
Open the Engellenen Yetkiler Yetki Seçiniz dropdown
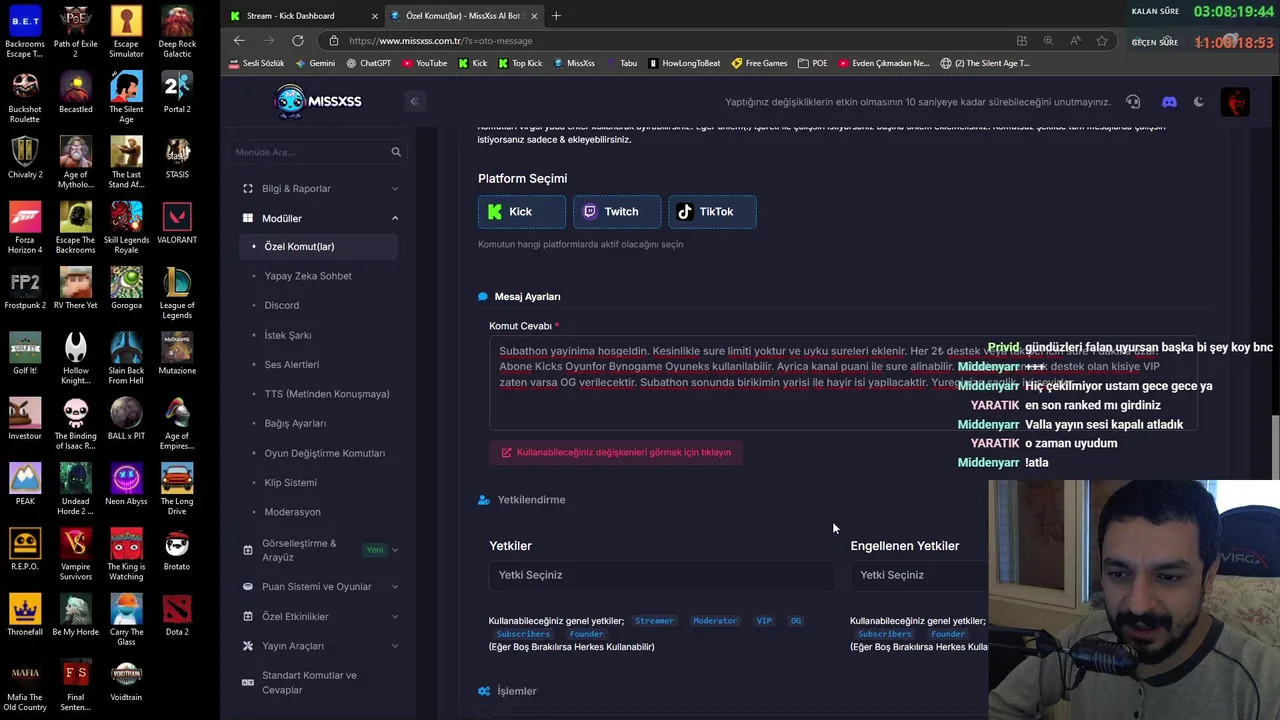click(918, 575)
